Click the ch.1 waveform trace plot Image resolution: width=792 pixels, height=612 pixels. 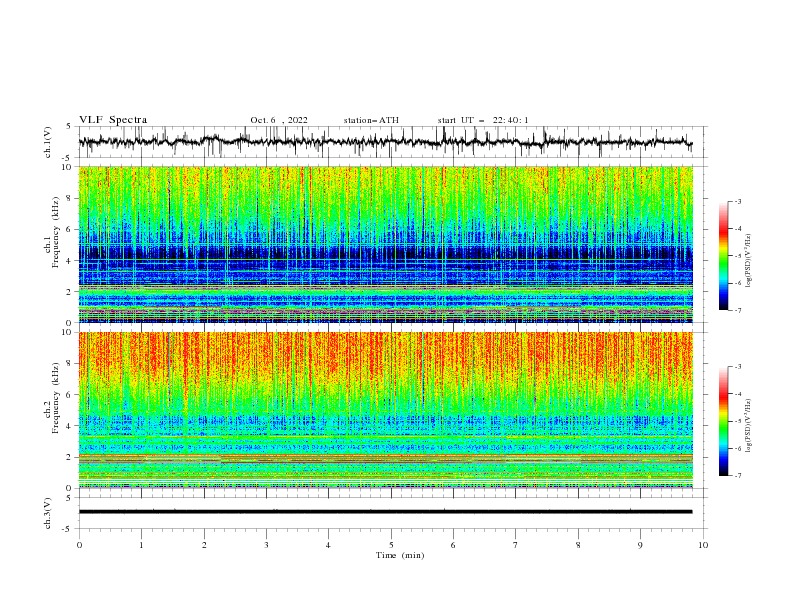point(385,142)
